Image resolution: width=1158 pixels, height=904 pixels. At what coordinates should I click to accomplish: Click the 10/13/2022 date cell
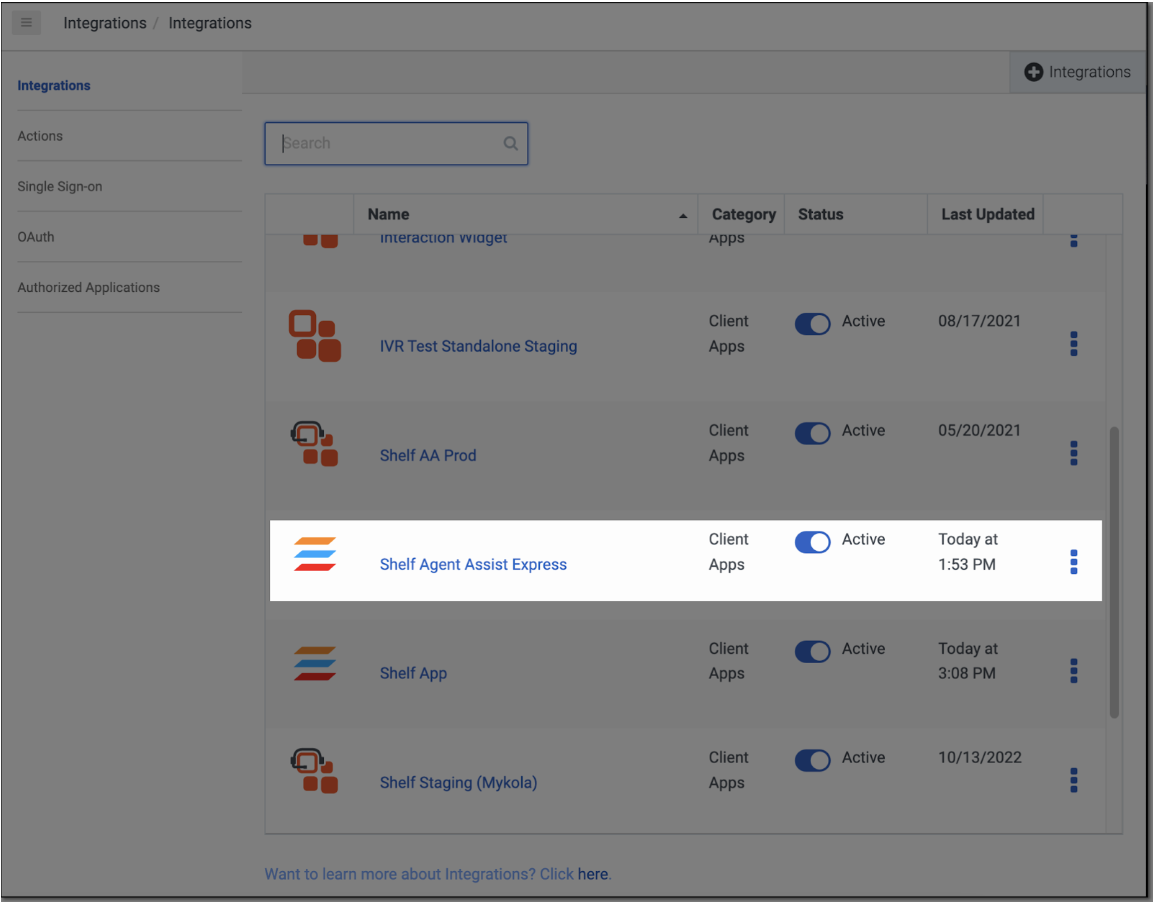980,758
